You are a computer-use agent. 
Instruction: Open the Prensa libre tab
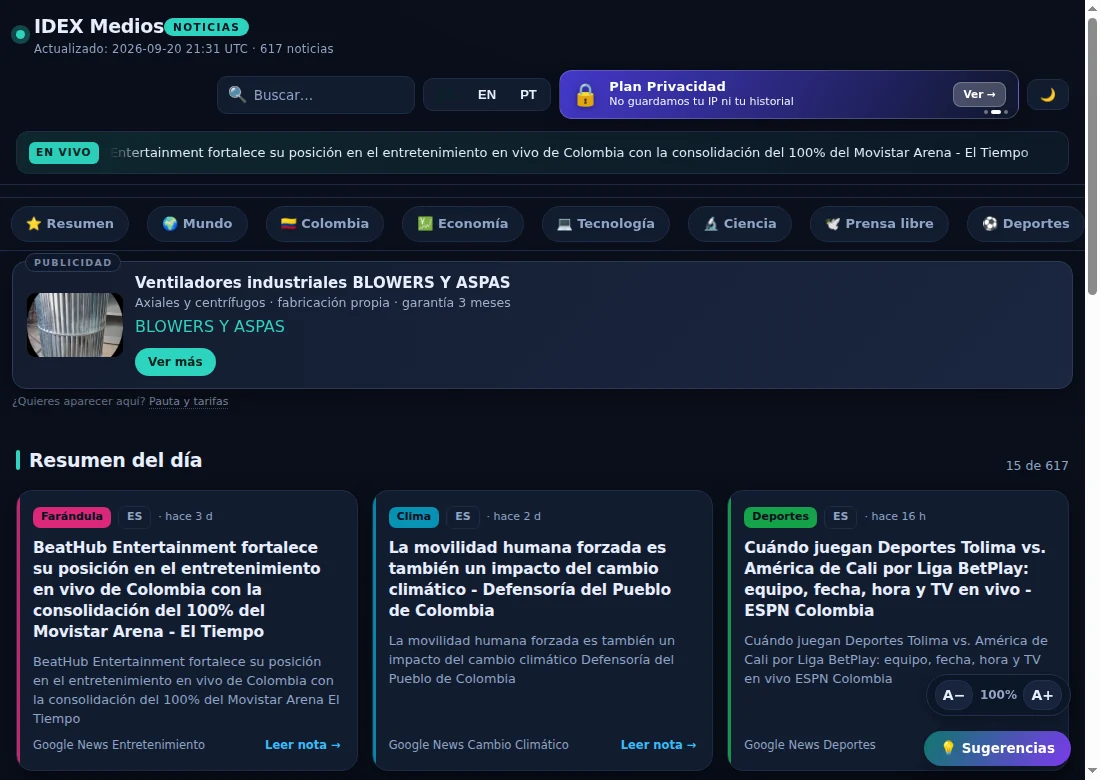[879, 224]
